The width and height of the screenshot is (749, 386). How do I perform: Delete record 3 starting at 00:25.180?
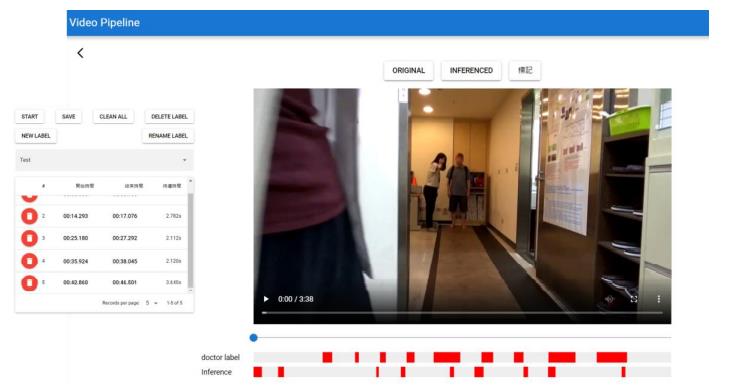[x=29, y=238]
